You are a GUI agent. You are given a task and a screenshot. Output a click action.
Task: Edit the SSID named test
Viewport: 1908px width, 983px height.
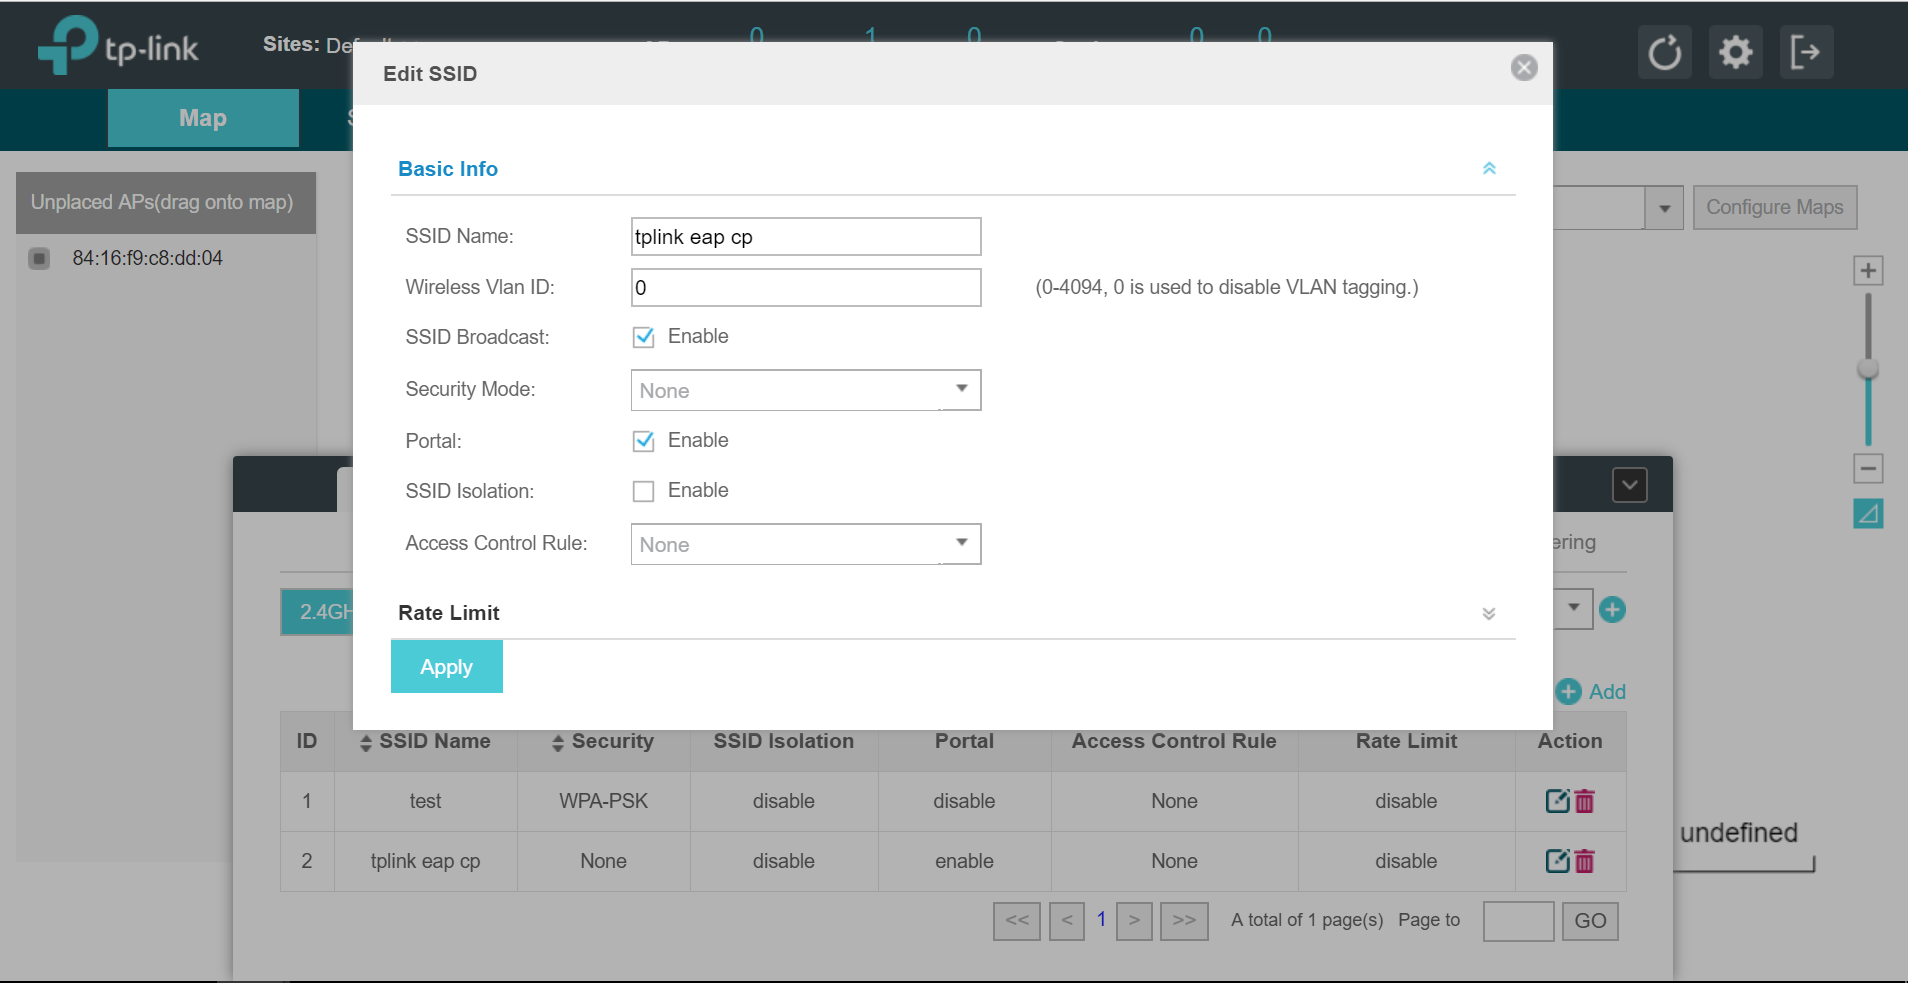click(x=1558, y=801)
